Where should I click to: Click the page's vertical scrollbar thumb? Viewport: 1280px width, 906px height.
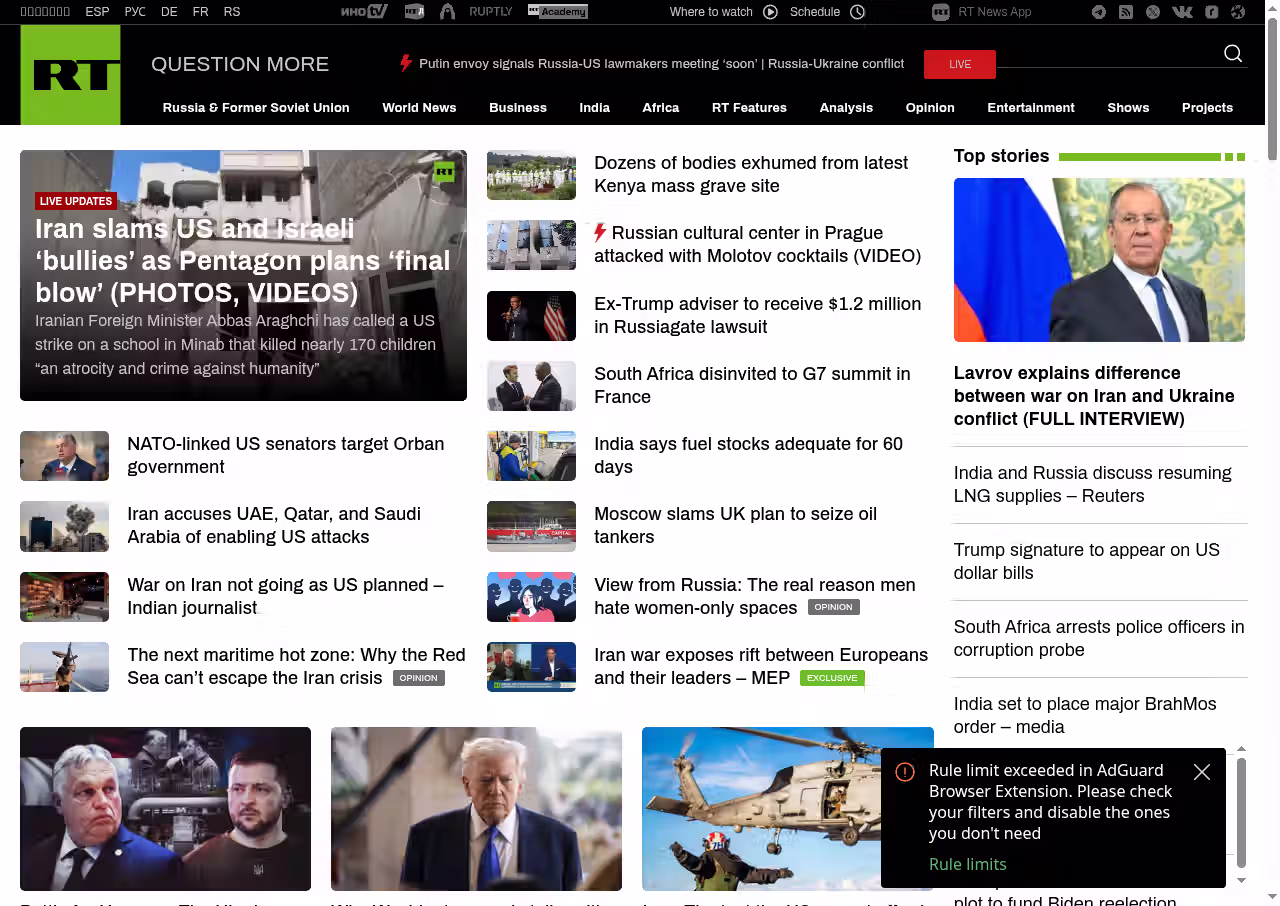point(1272,90)
